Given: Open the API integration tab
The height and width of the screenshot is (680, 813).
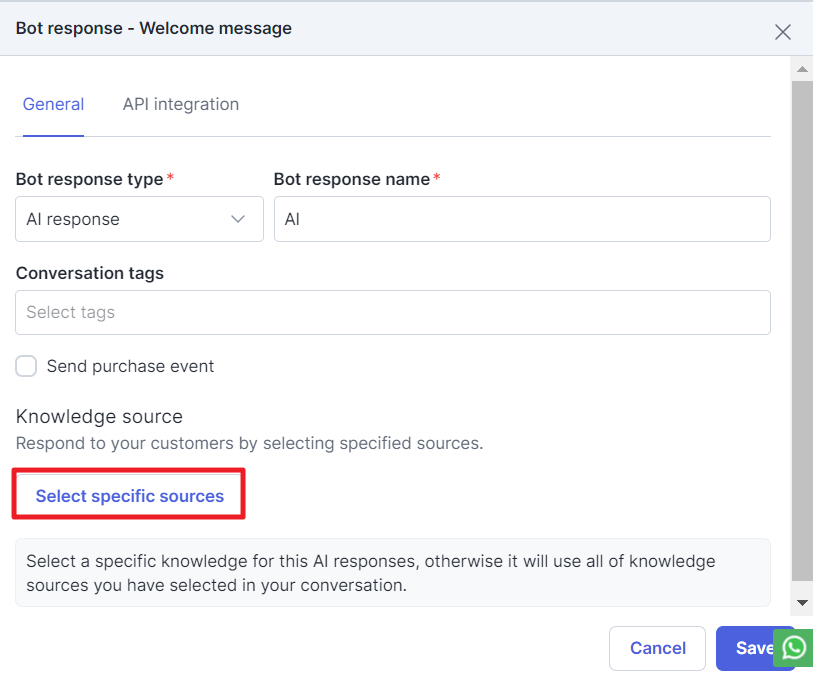Looking at the screenshot, I should tap(181, 104).
